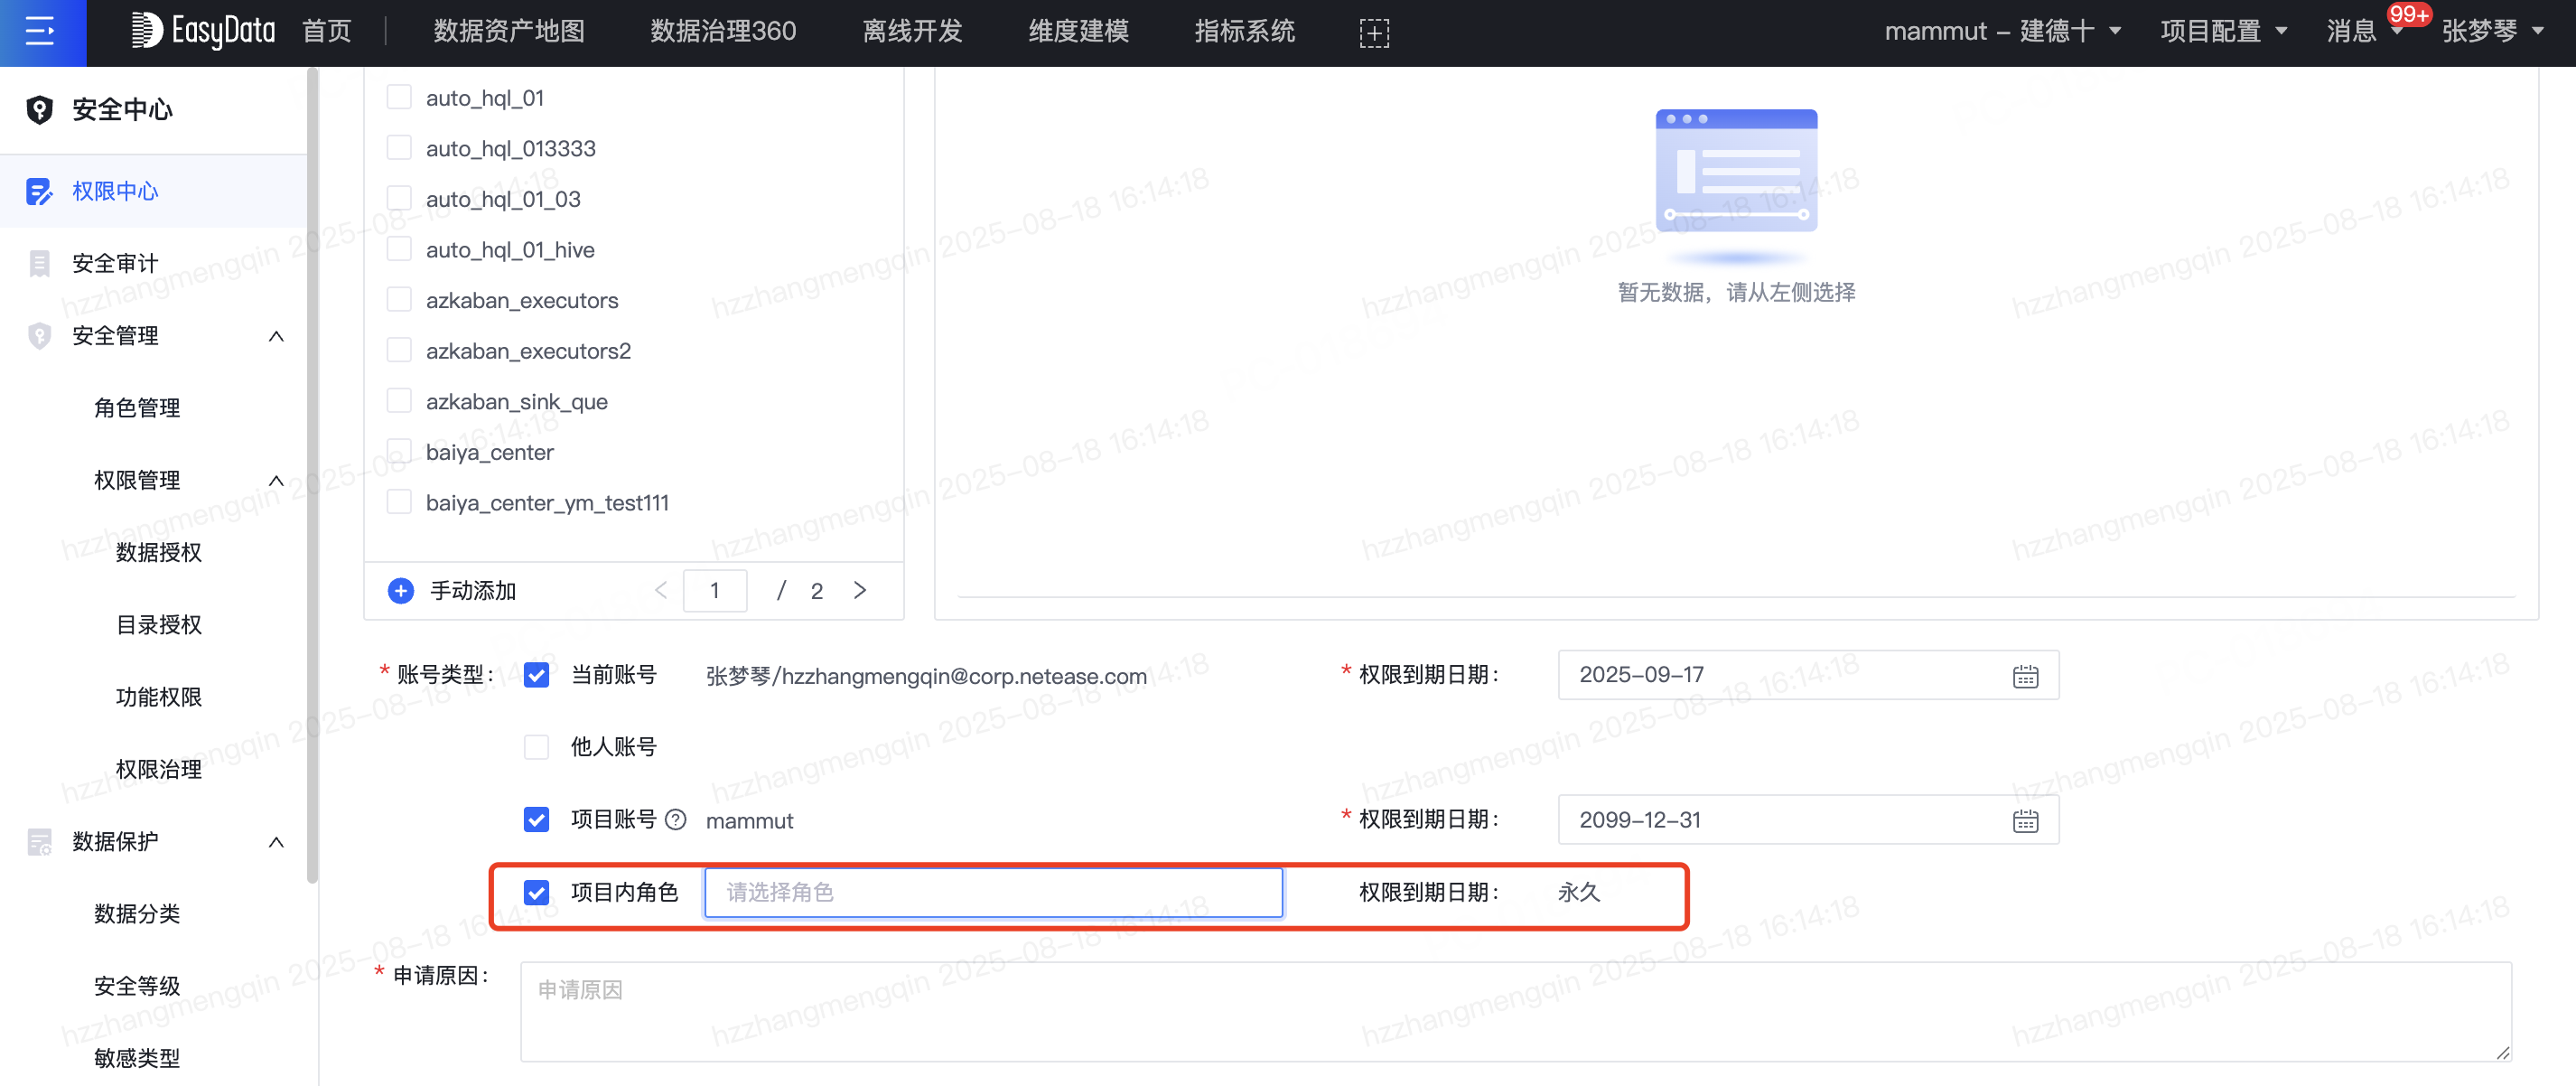
Task: Click the blue plus icon beside 手动添加
Action: tap(400, 591)
